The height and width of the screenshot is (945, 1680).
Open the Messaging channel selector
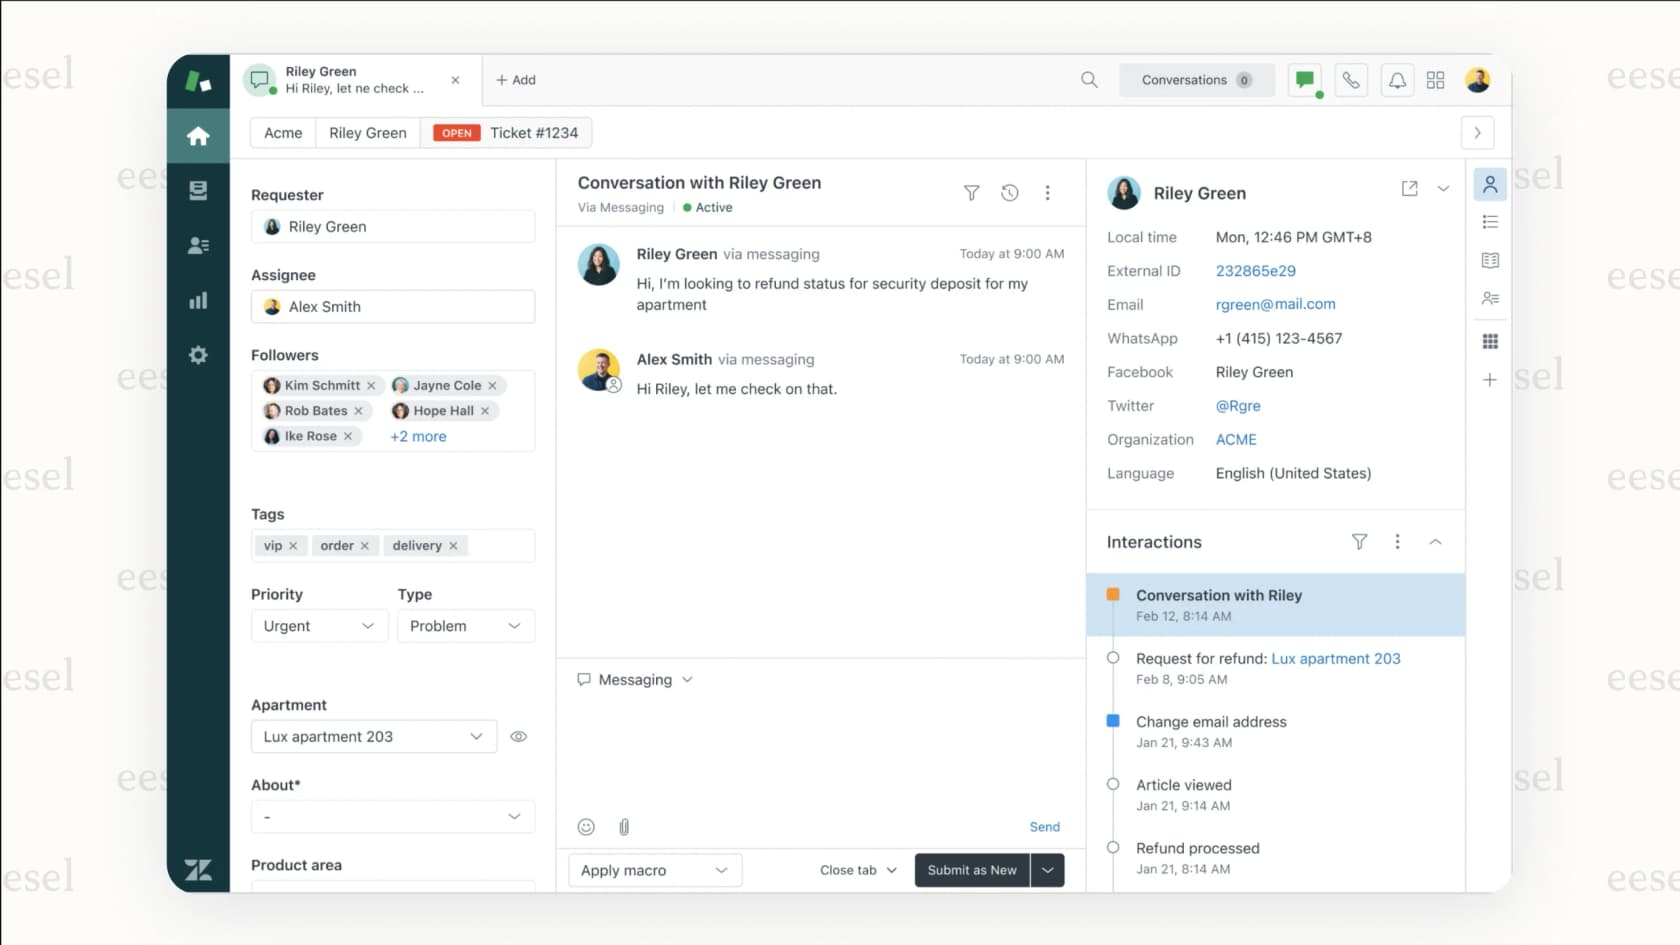(x=635, y=680)
